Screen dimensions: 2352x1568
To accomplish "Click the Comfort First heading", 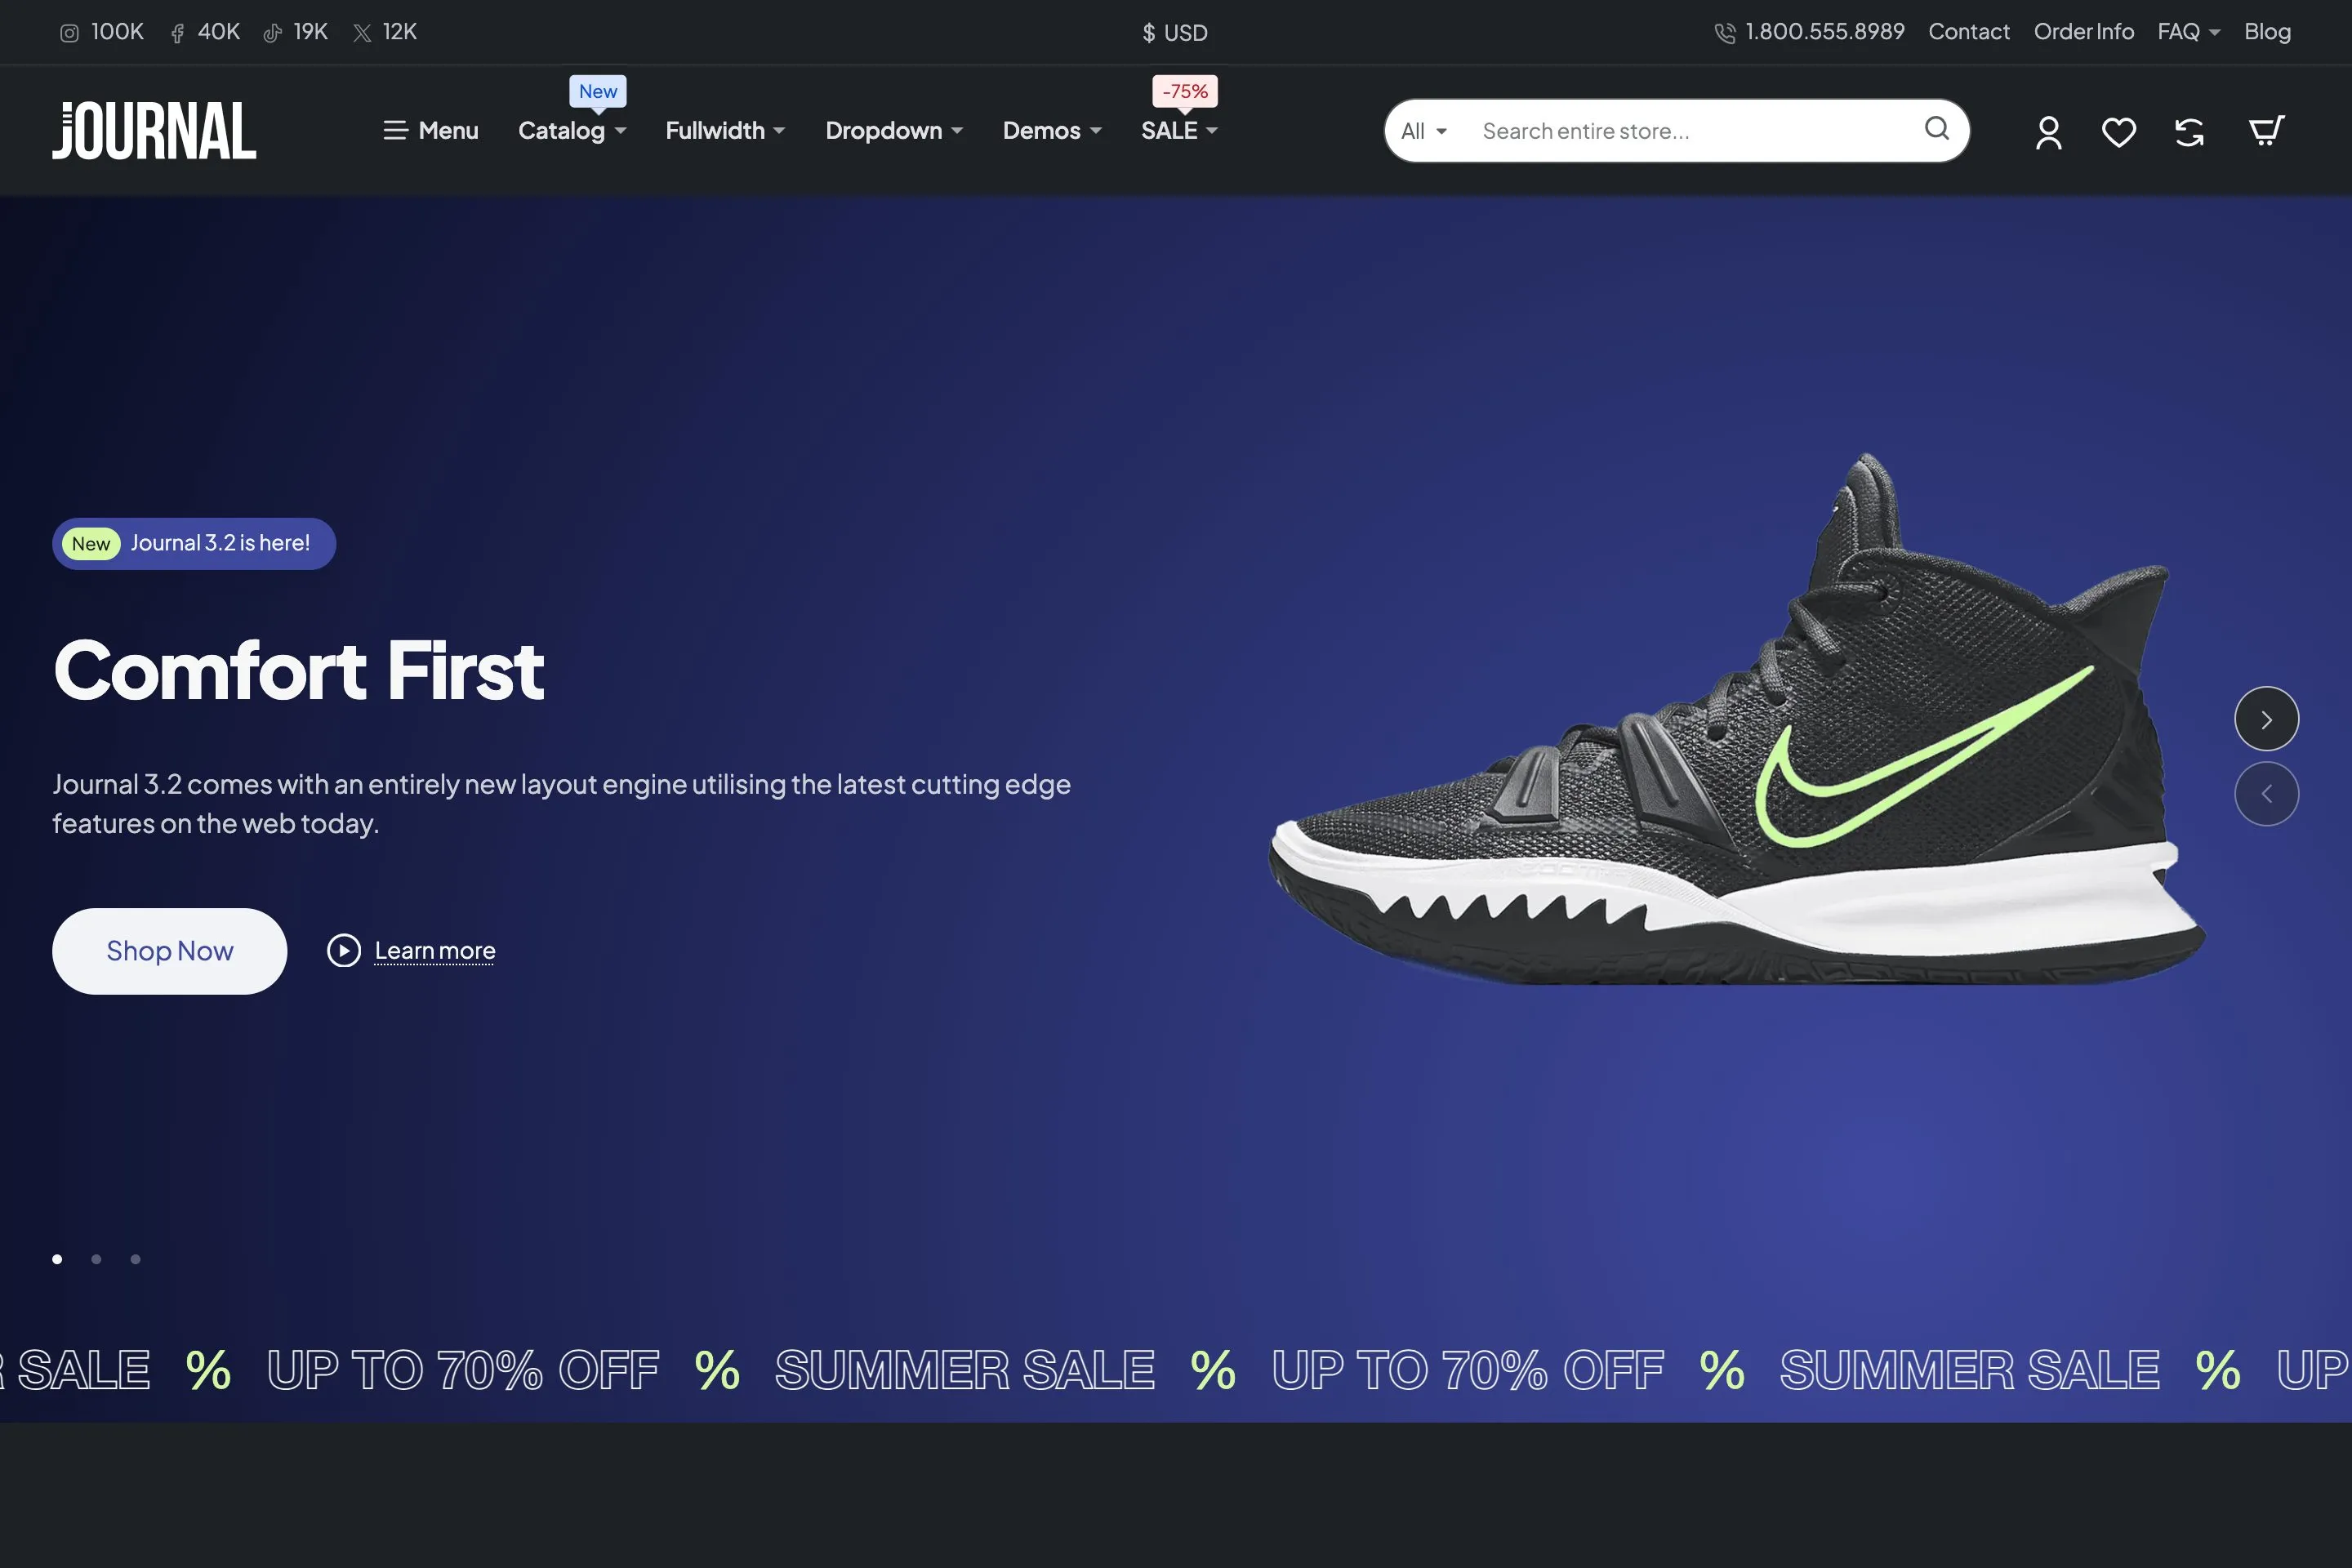I will [298, 670].
